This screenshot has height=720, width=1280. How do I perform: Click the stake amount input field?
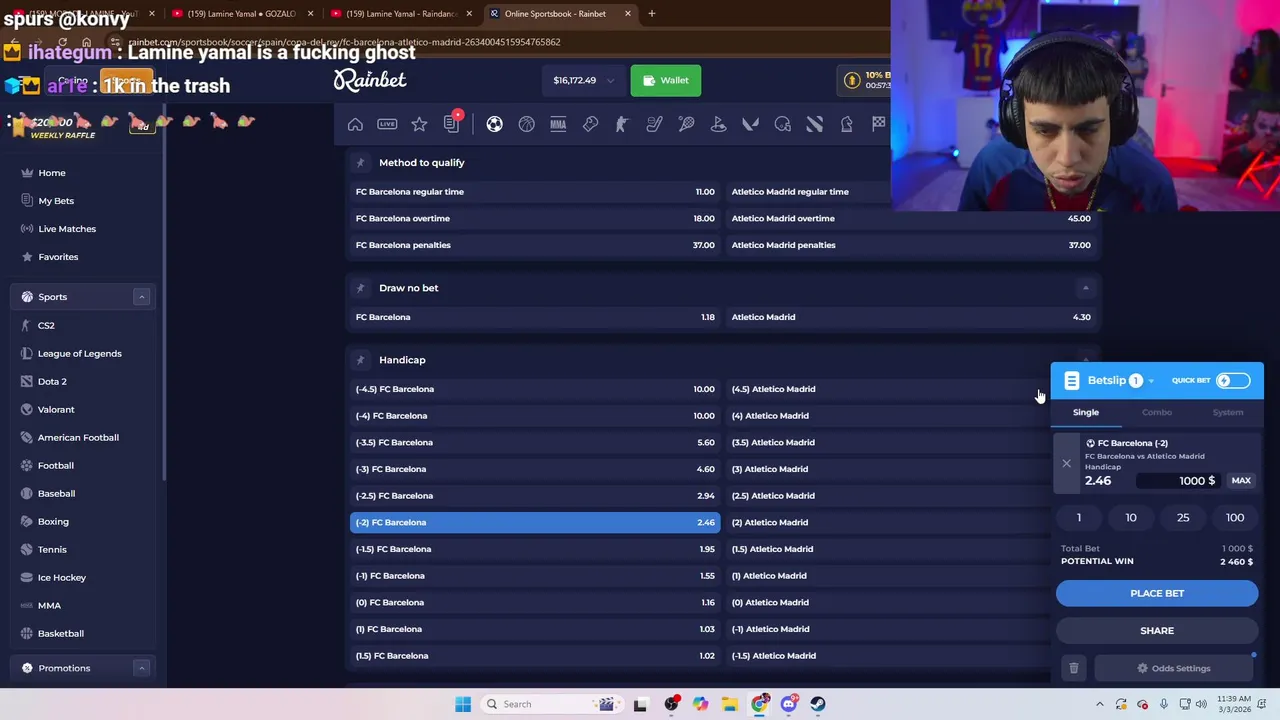coord(1178,481)
